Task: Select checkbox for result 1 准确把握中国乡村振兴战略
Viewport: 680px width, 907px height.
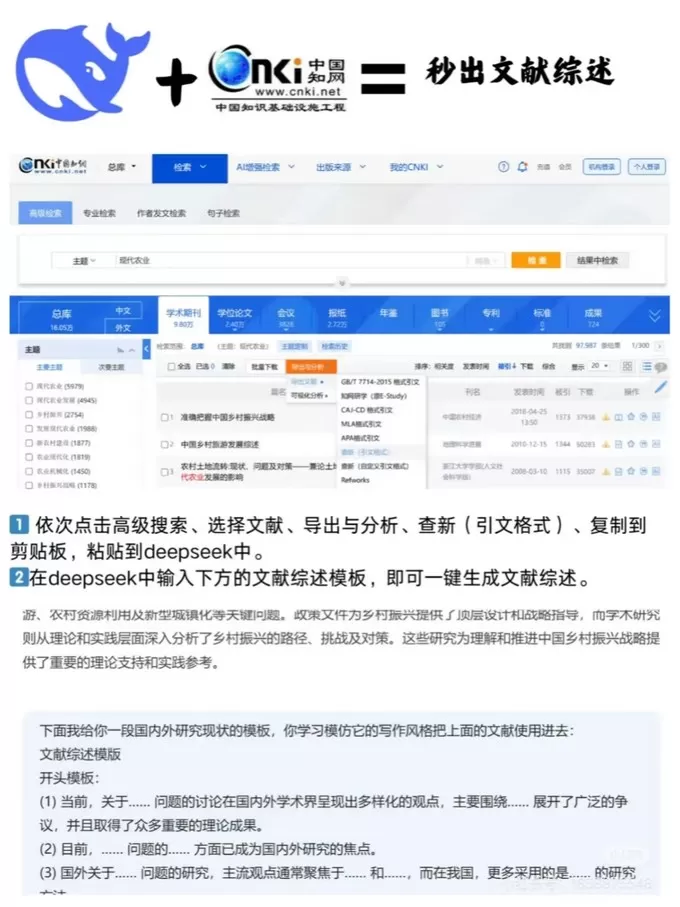Action: [164, 417]
